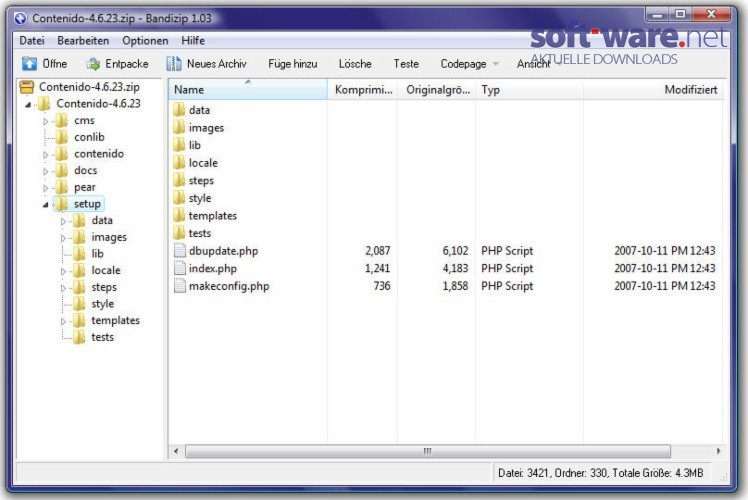Collapse the setup folder in the tree

pyautogui.click(x=46, y=205)
